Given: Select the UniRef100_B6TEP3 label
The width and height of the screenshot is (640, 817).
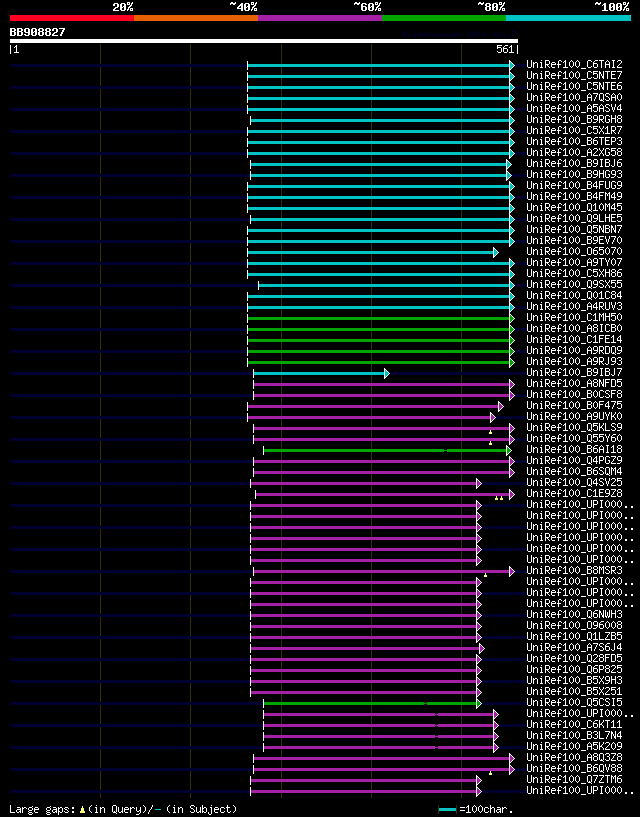Looking at the screenshot, I should pos(574,141).
